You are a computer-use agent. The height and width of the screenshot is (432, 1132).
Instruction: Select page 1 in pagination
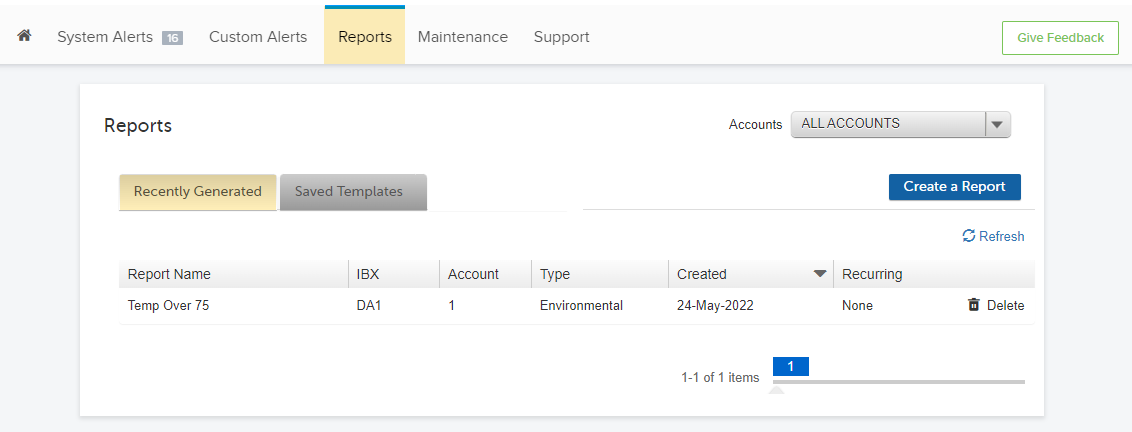[x=791, y=366]
